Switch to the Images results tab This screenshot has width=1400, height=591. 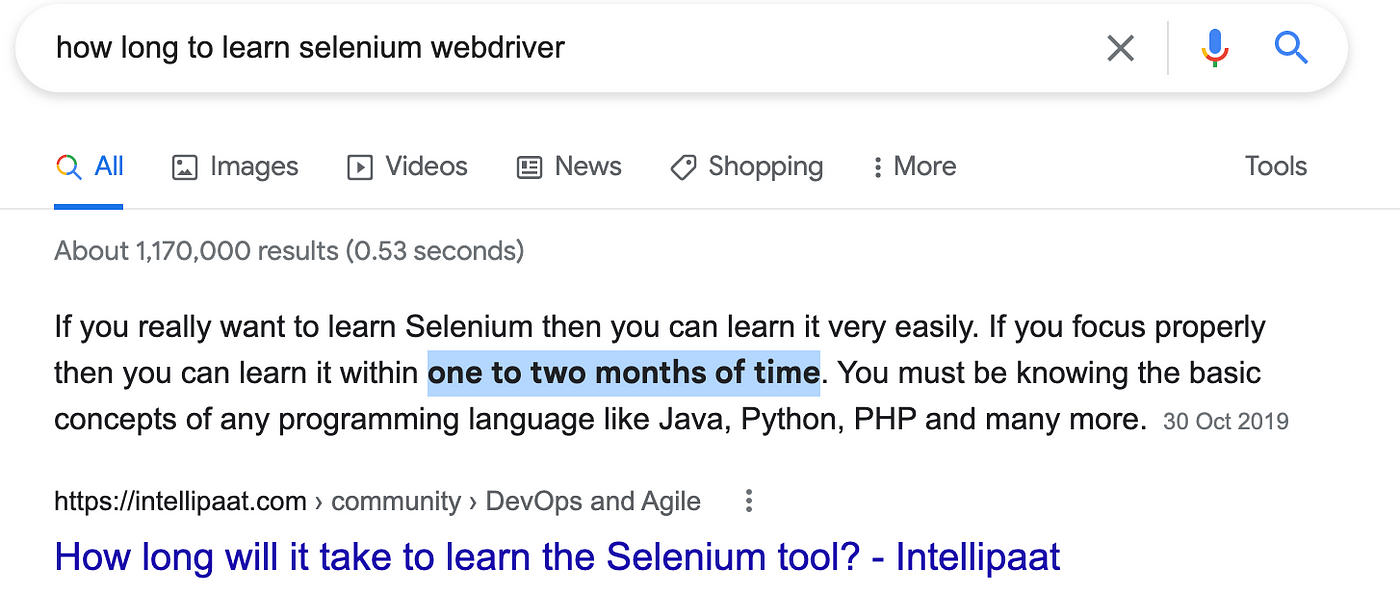point(235,166)
